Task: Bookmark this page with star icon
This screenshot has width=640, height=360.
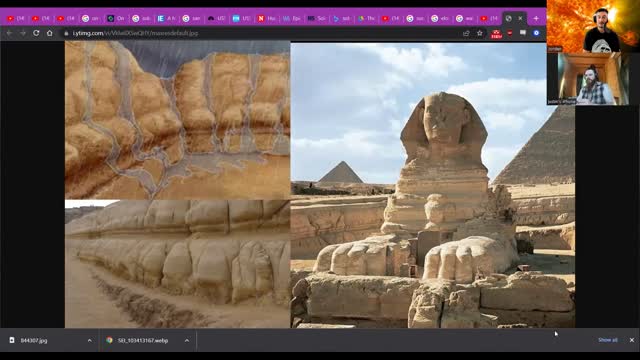Action: (480, 33)
